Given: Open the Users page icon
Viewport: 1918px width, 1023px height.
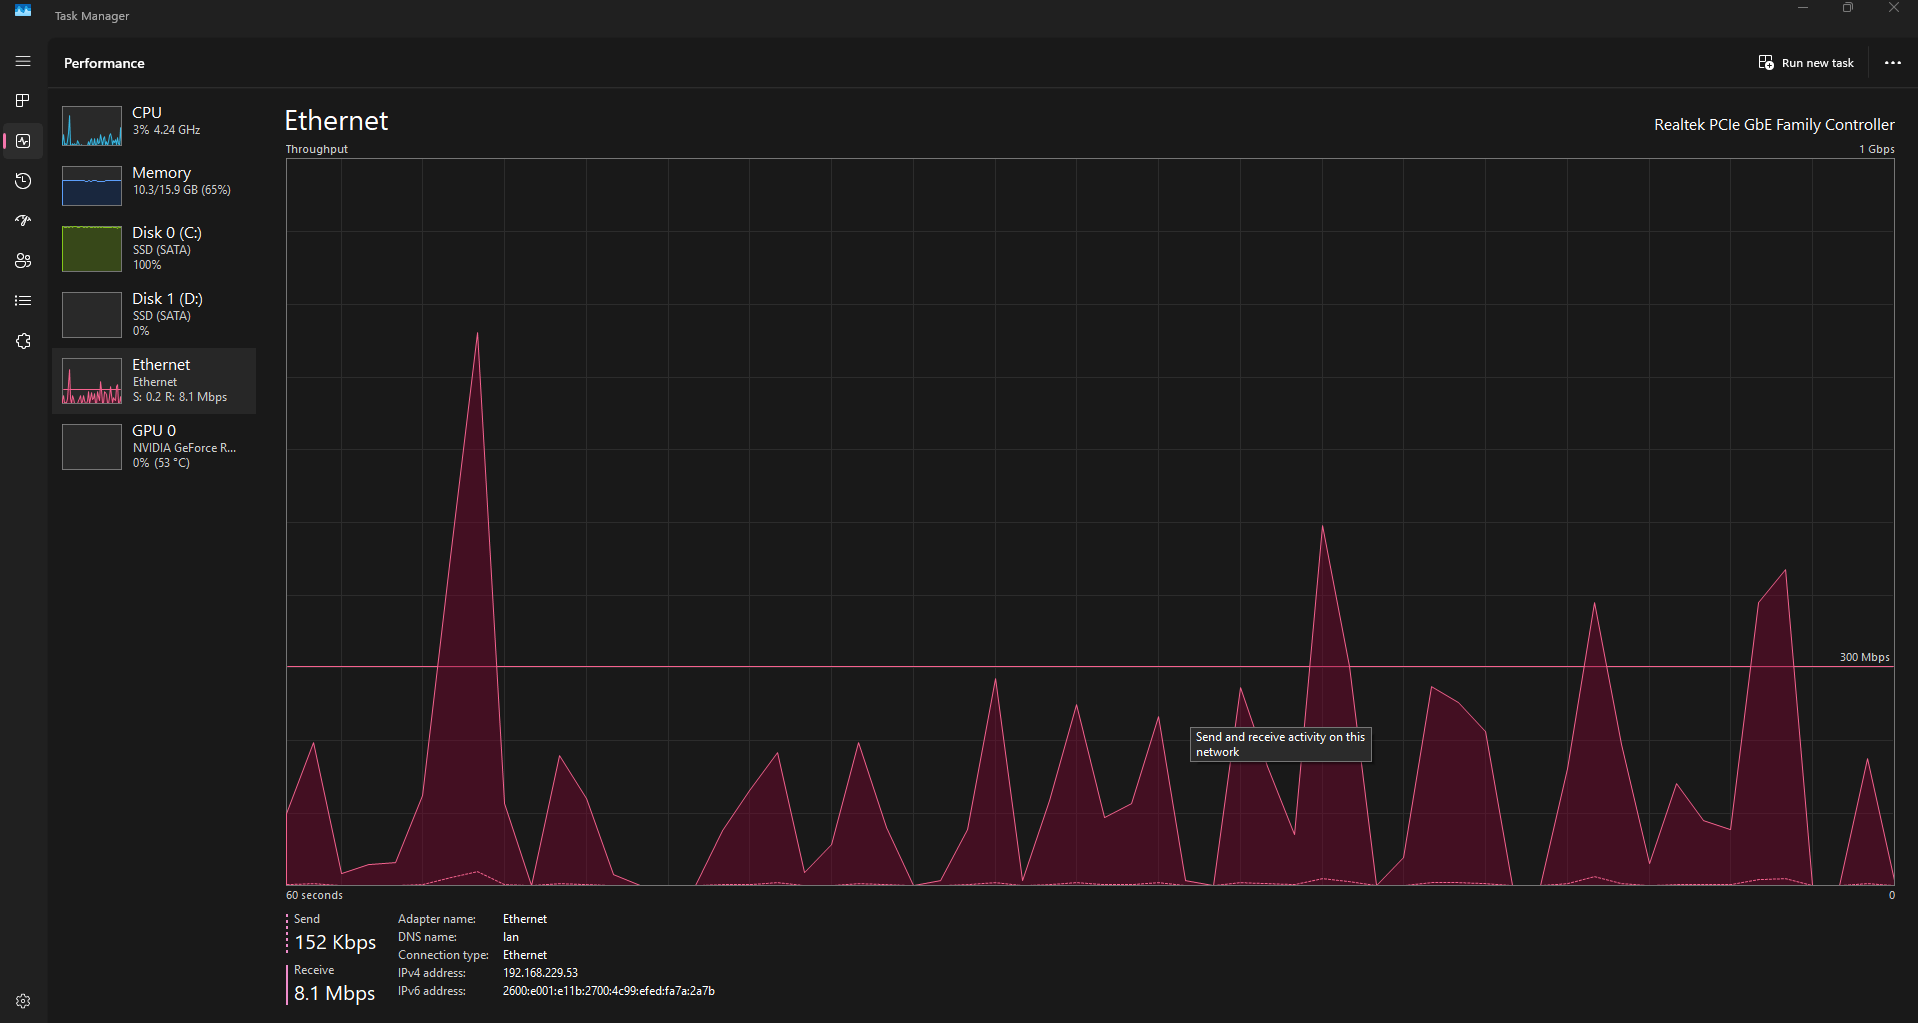Looking at the screenshot, I should pos(22,261).
